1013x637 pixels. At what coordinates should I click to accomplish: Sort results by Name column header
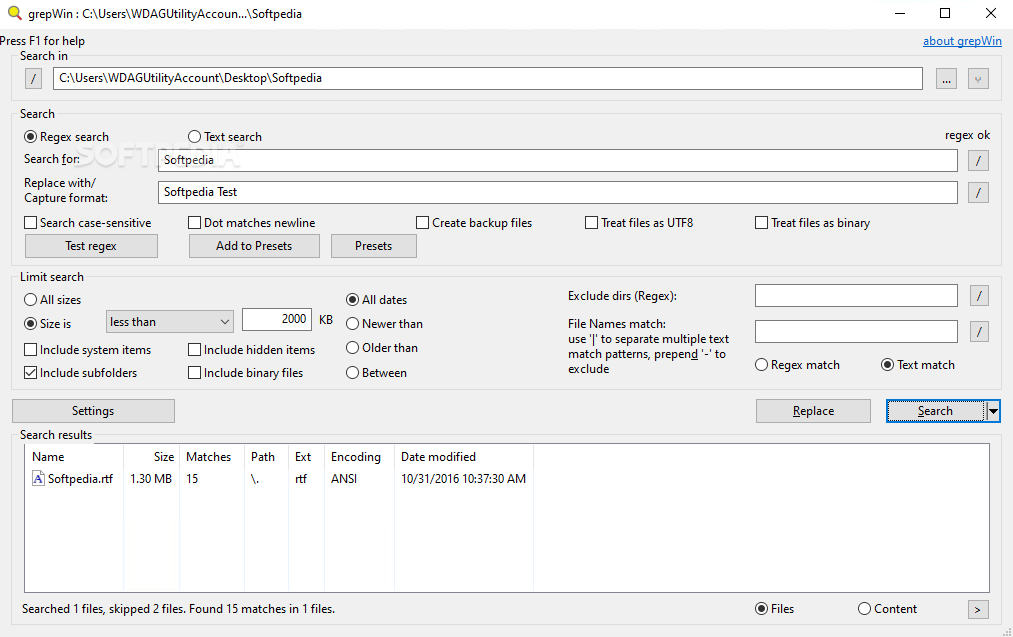tap(74, 457)
